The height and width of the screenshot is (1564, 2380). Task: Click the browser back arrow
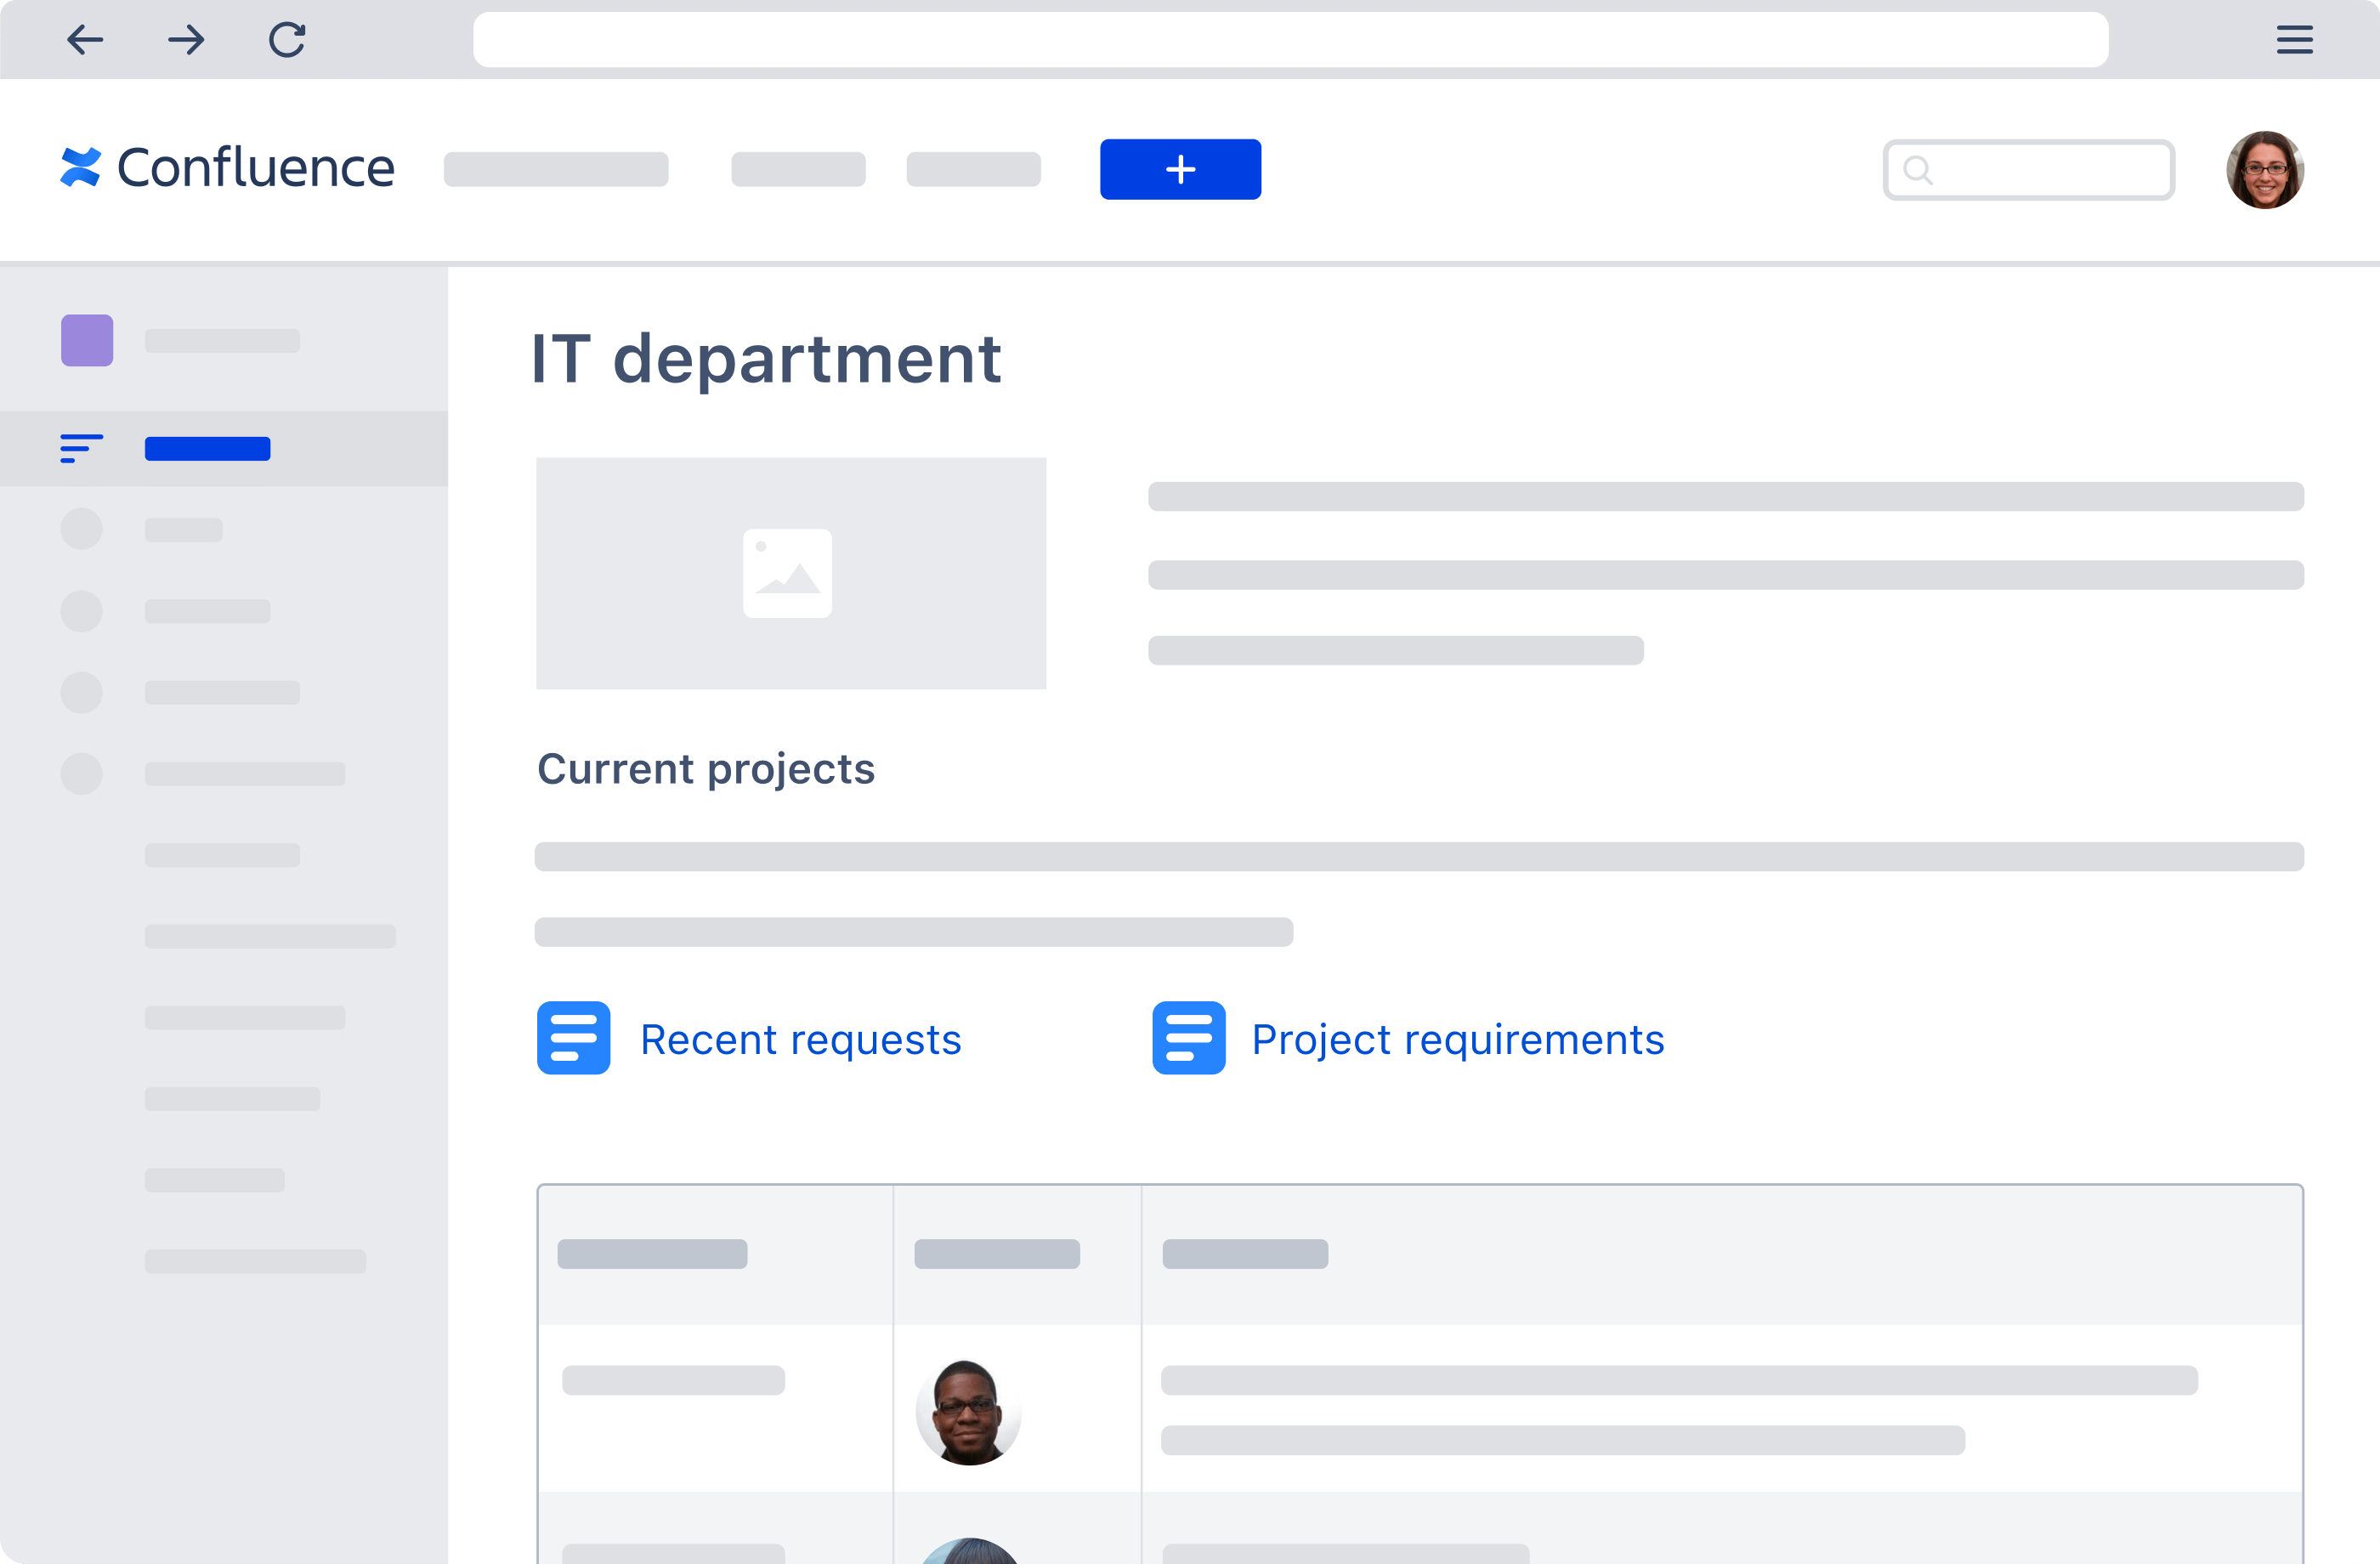(x=85, y=40)
